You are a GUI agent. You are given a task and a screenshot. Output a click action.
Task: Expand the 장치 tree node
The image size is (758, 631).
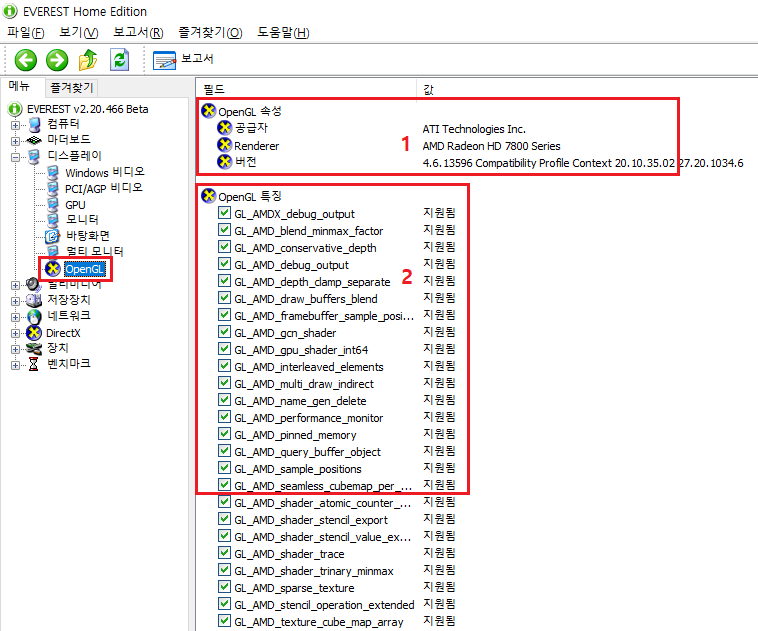(15, 349)
